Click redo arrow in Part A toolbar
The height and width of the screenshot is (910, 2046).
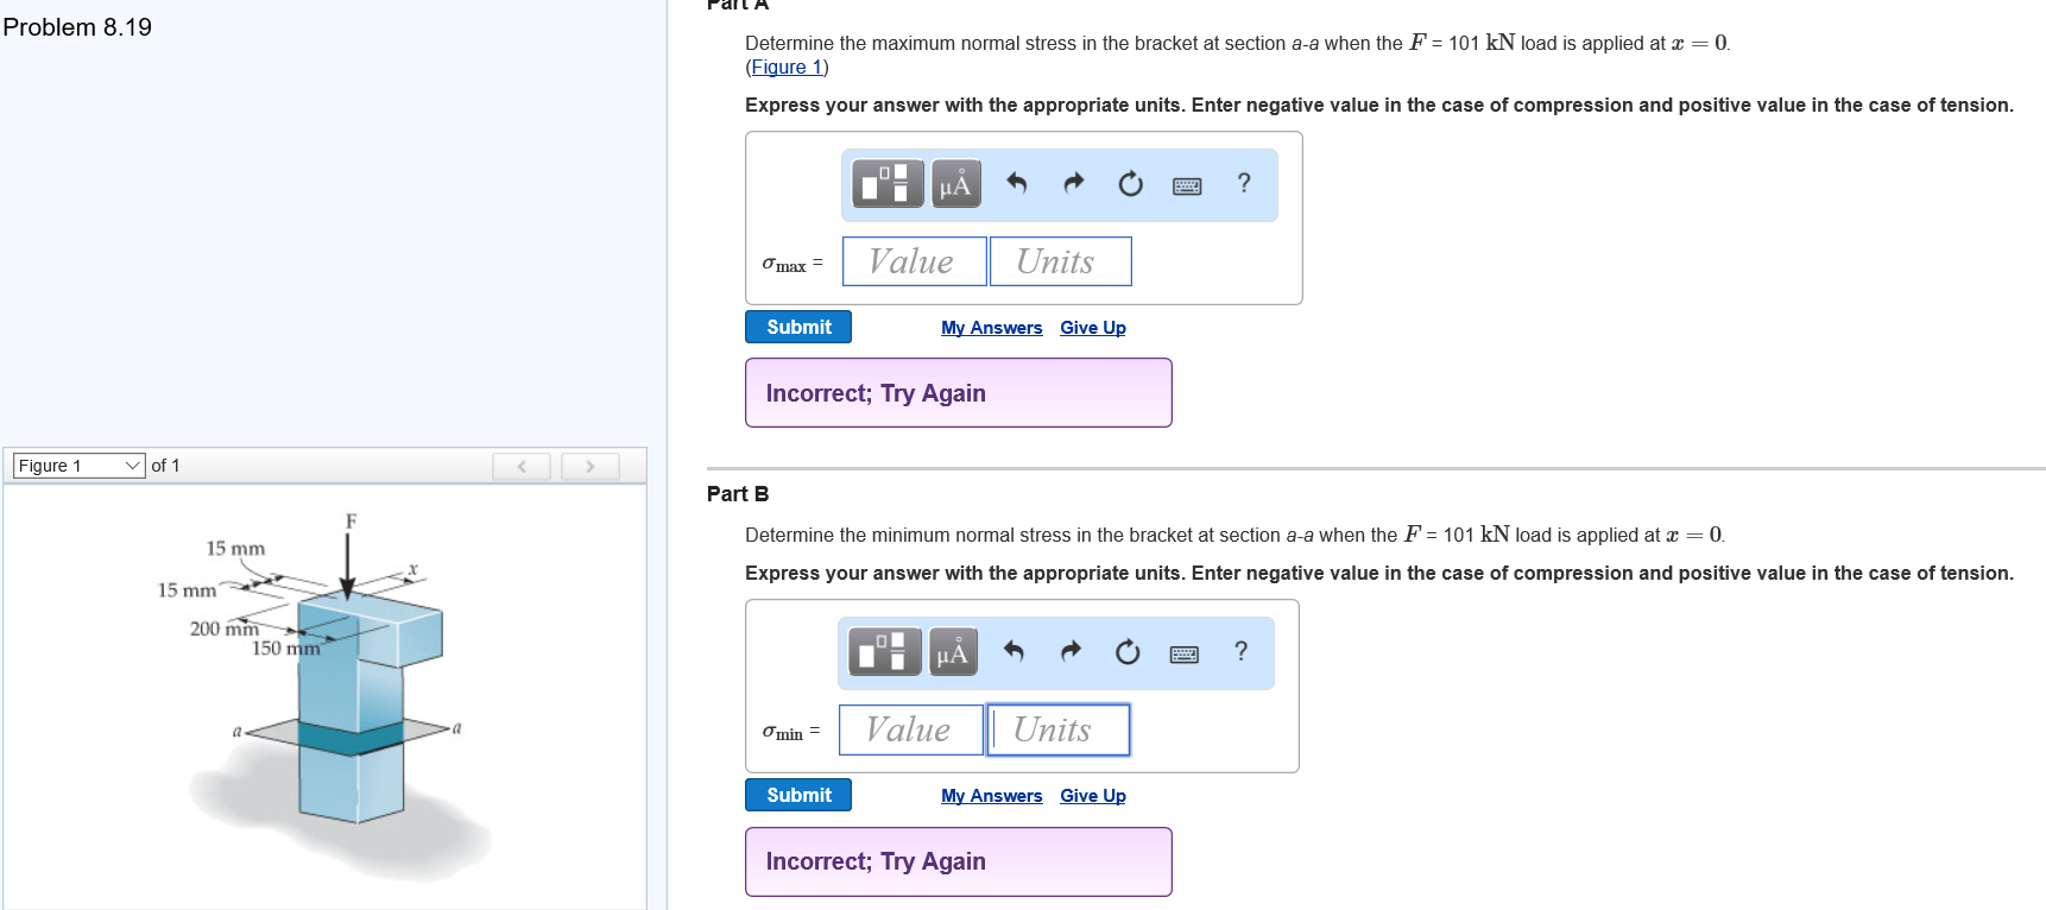[1073, 183]
